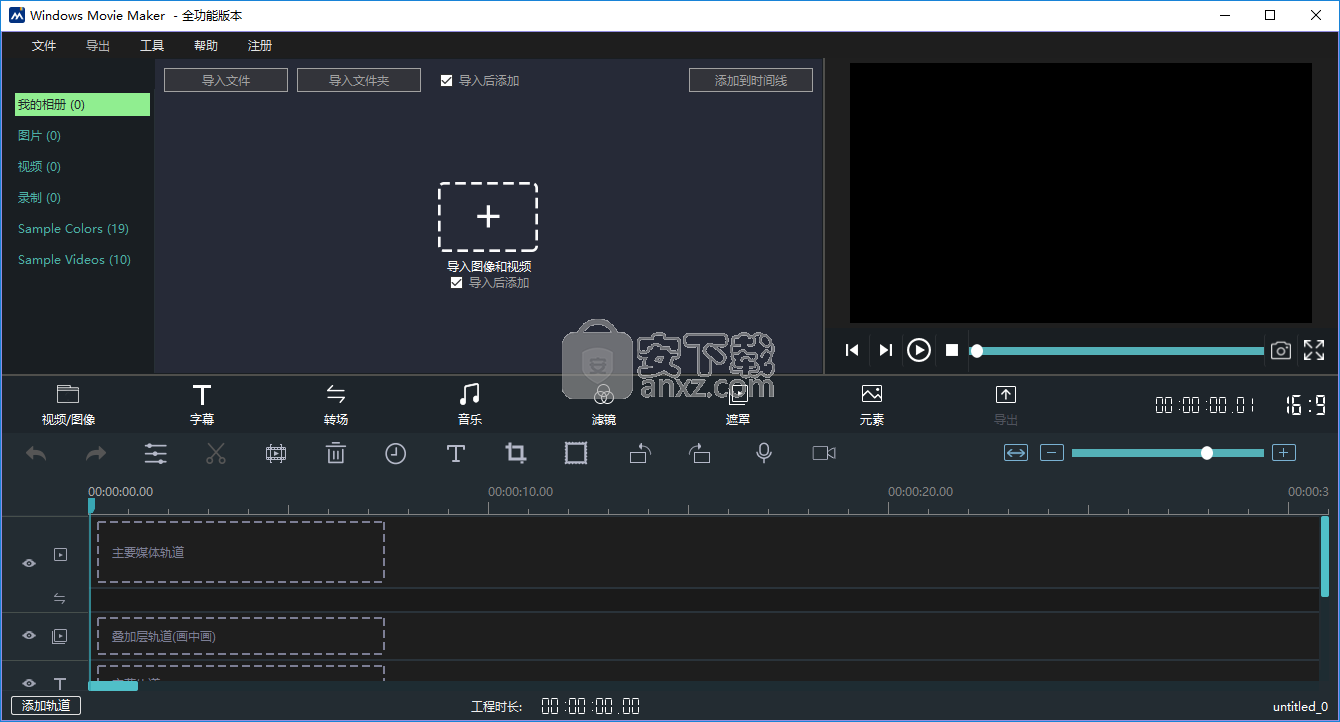Viewport: 1340px width, 722px height.
Task: Fit timeline to window with double-arrow icon
Action: coord(1016,453)
